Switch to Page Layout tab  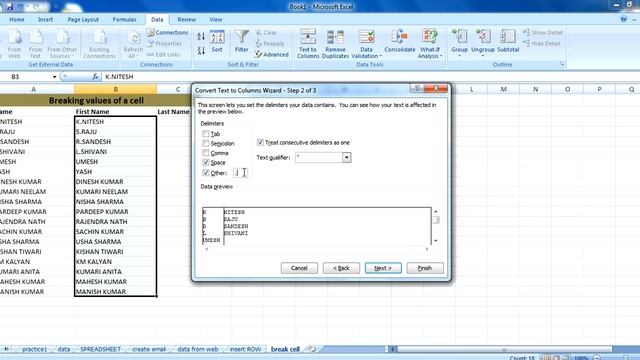(83, 20)
